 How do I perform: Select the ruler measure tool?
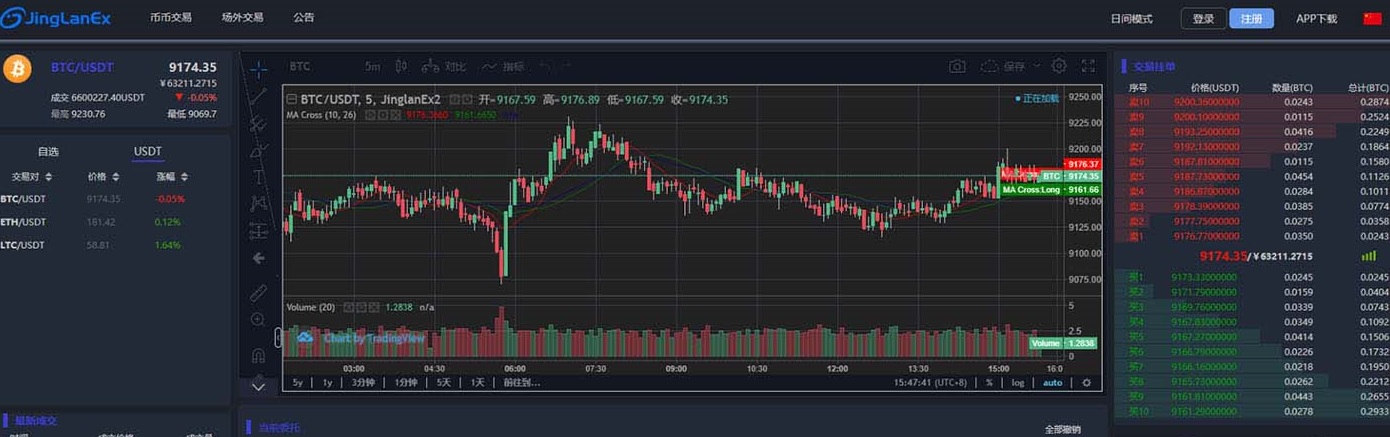coord(259,293)
